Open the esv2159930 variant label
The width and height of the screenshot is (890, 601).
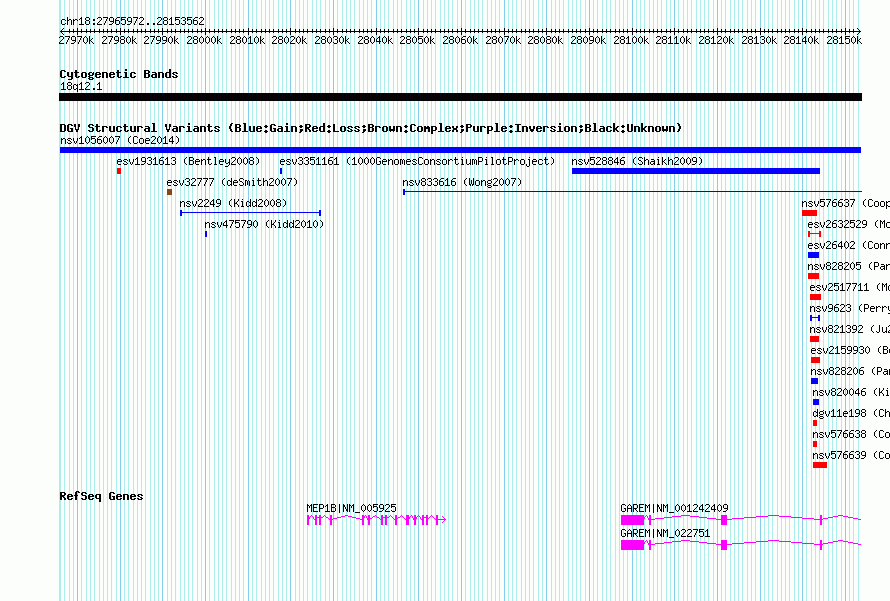click(850, 350)
